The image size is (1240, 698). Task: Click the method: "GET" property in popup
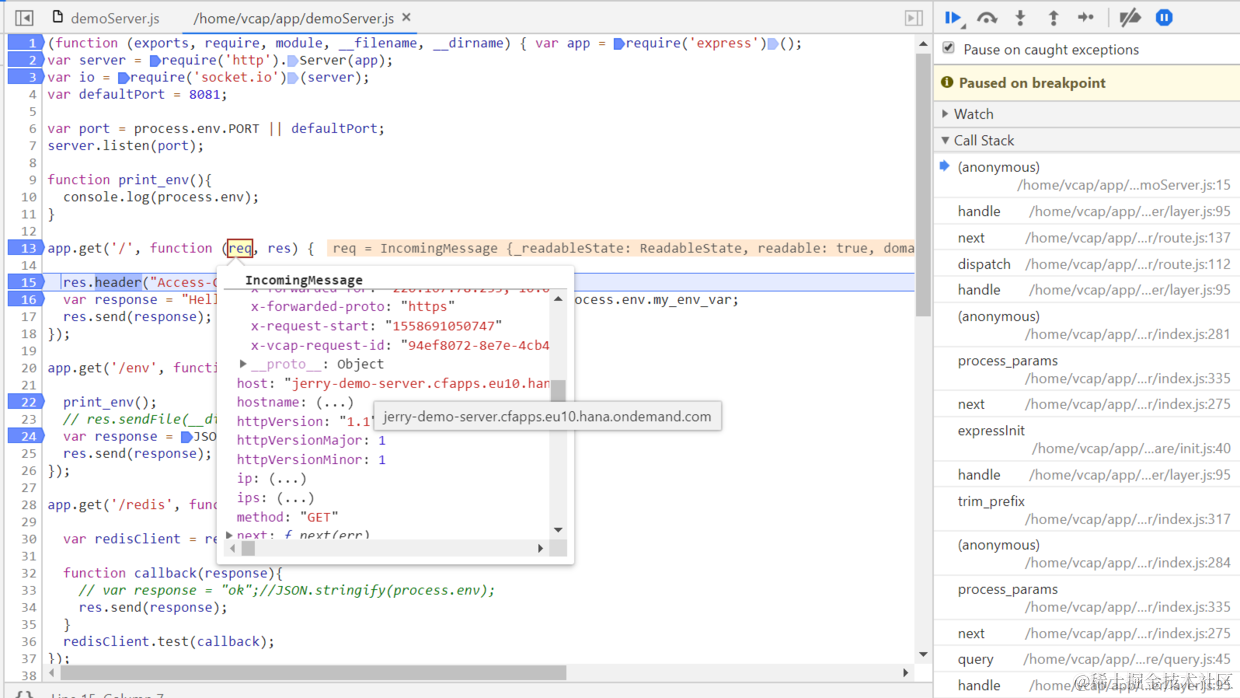[288, 517]
